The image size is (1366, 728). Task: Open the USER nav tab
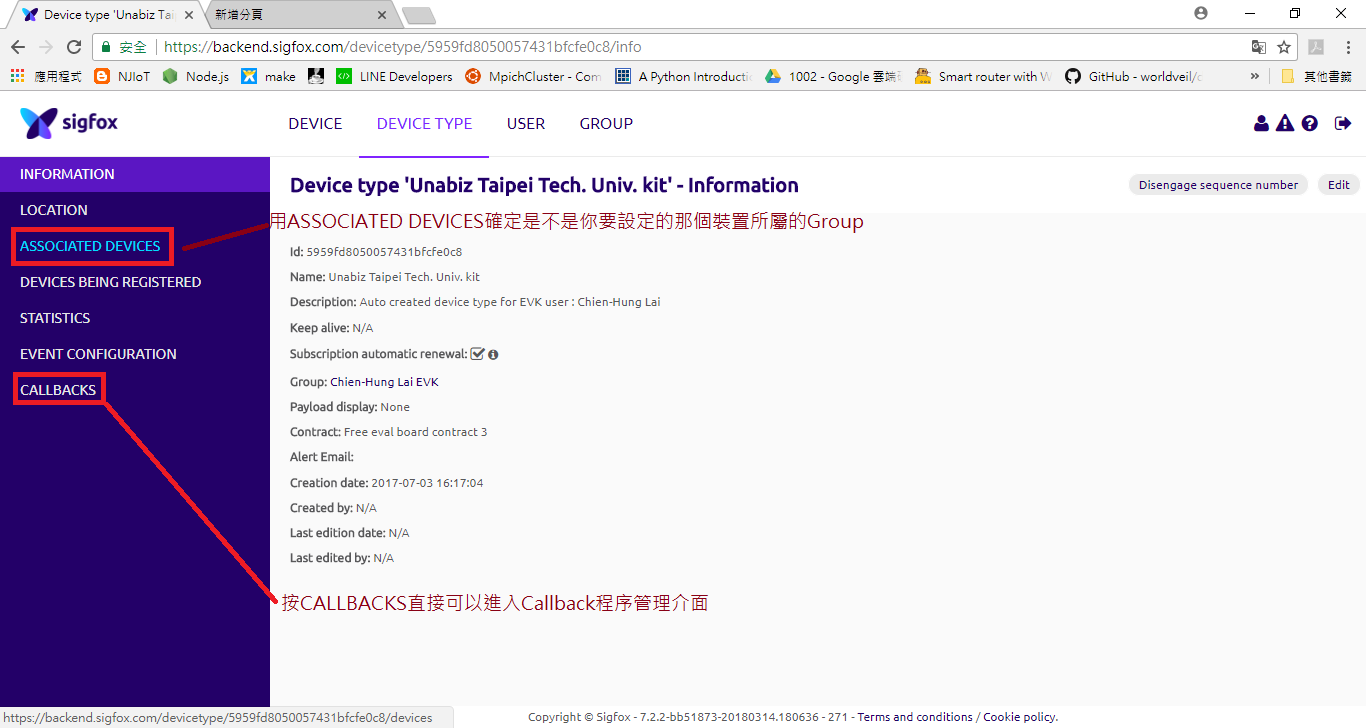tap(526, 124)
